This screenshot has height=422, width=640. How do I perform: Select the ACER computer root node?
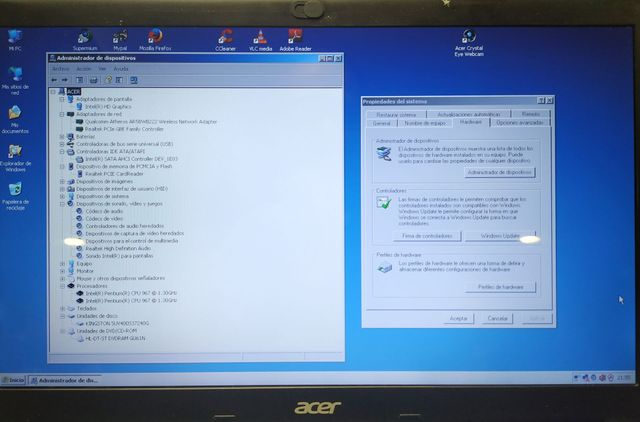(73, 91)
